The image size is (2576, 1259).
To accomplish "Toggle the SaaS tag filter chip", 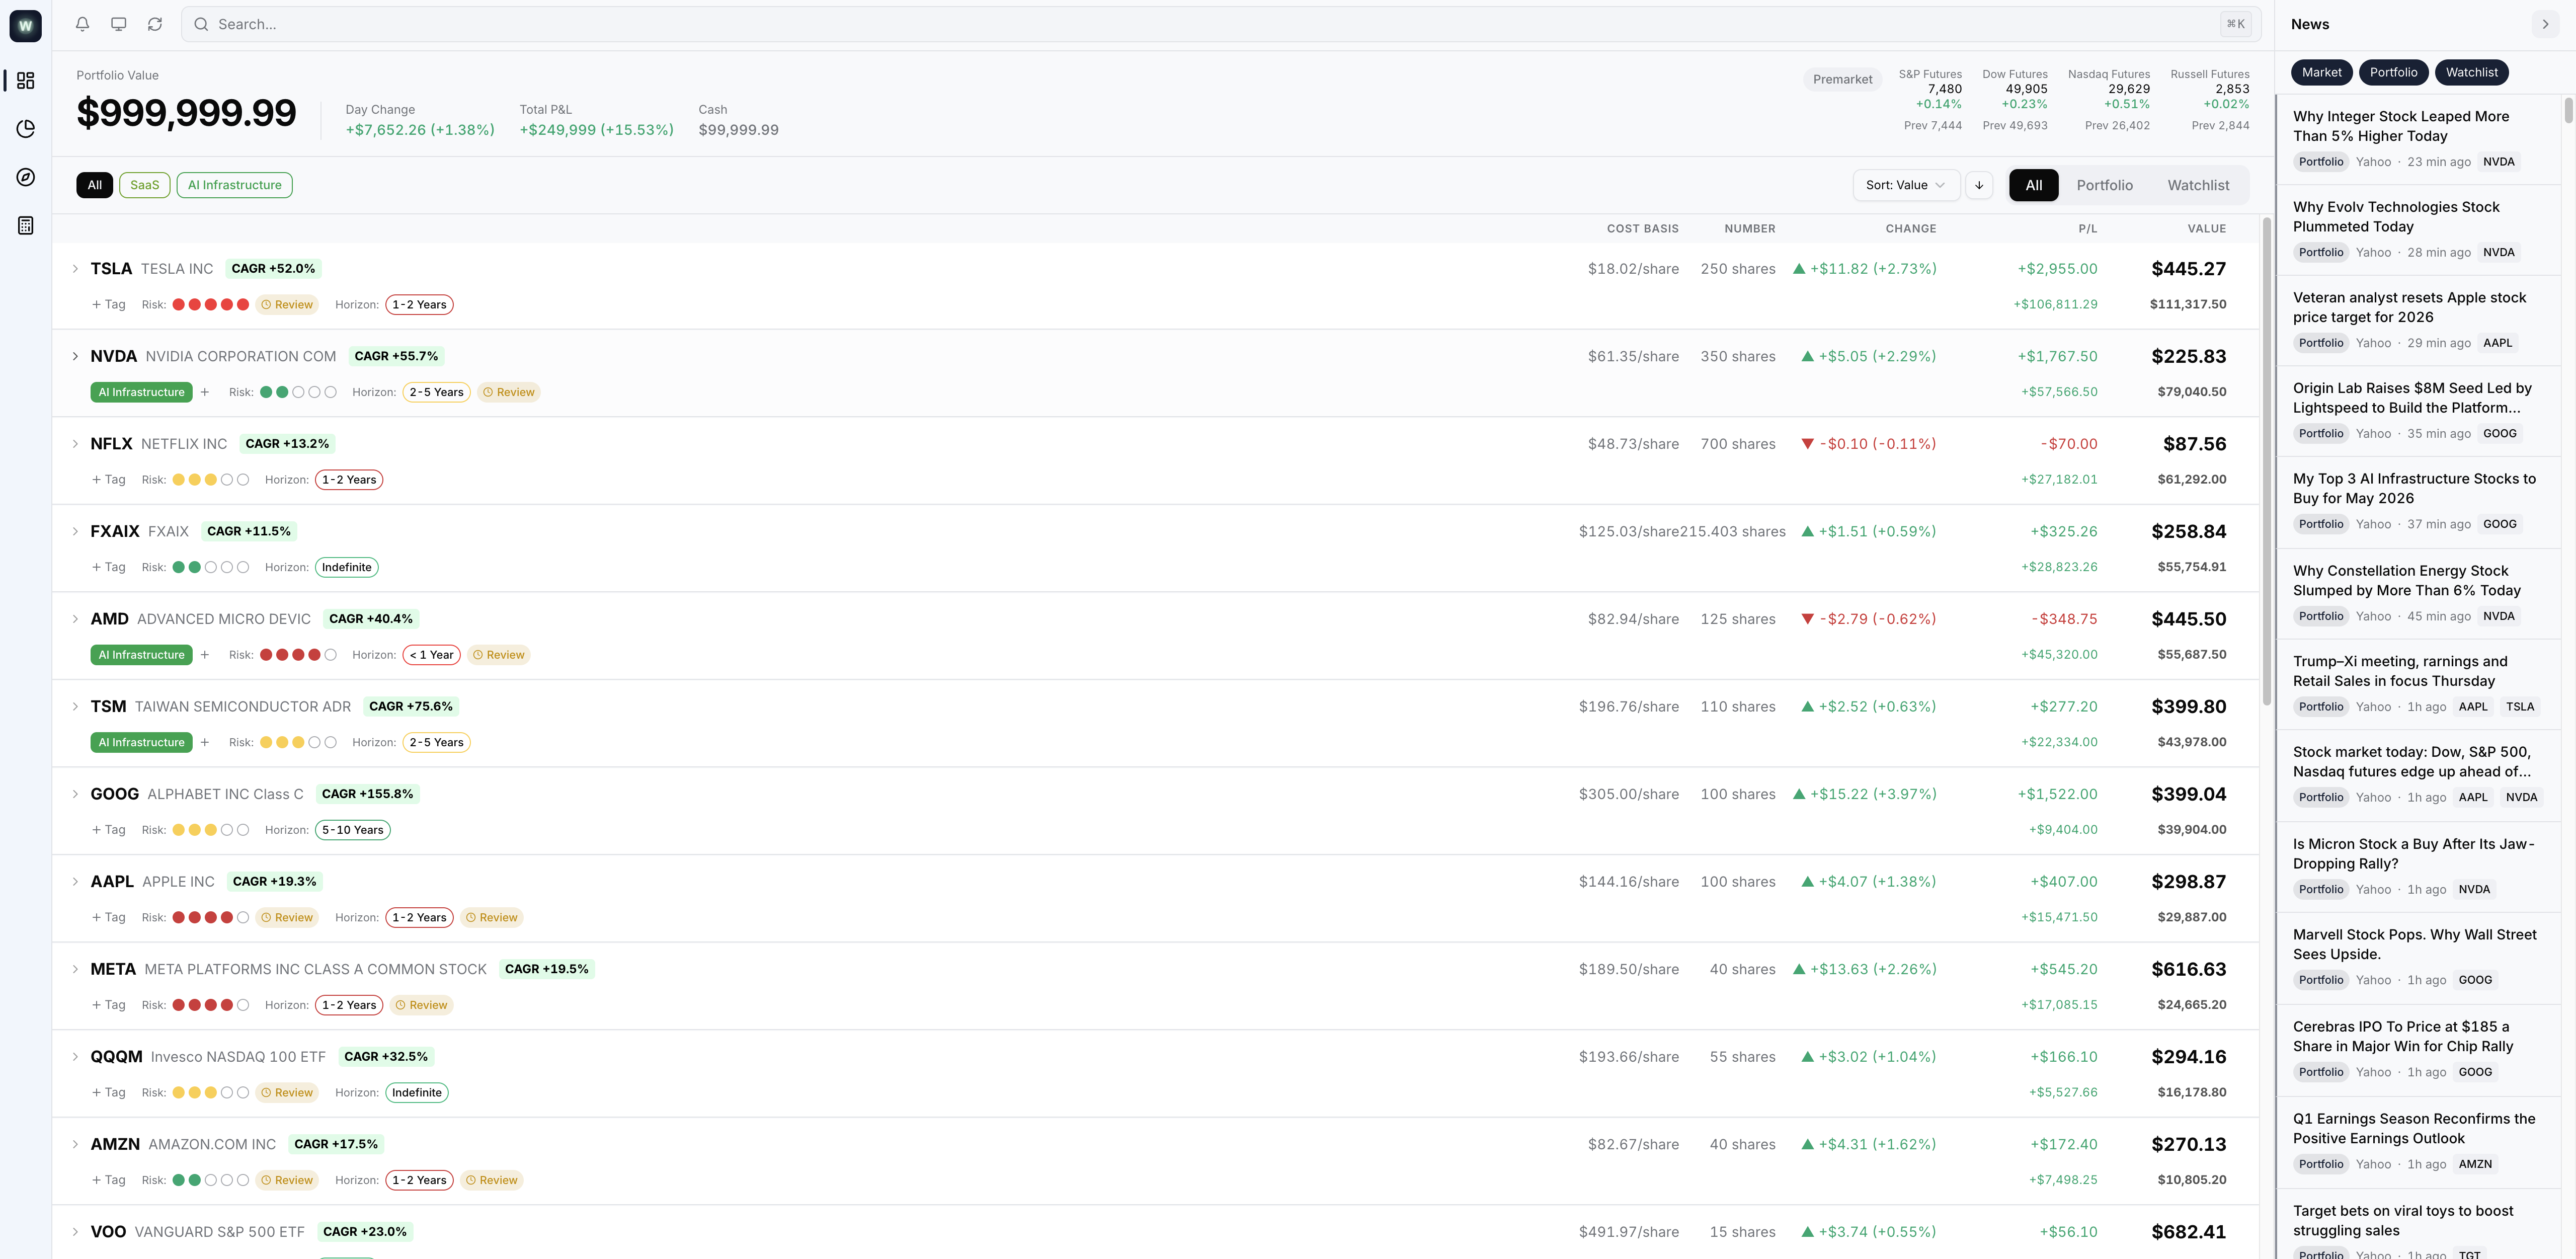I will point(145,185).
